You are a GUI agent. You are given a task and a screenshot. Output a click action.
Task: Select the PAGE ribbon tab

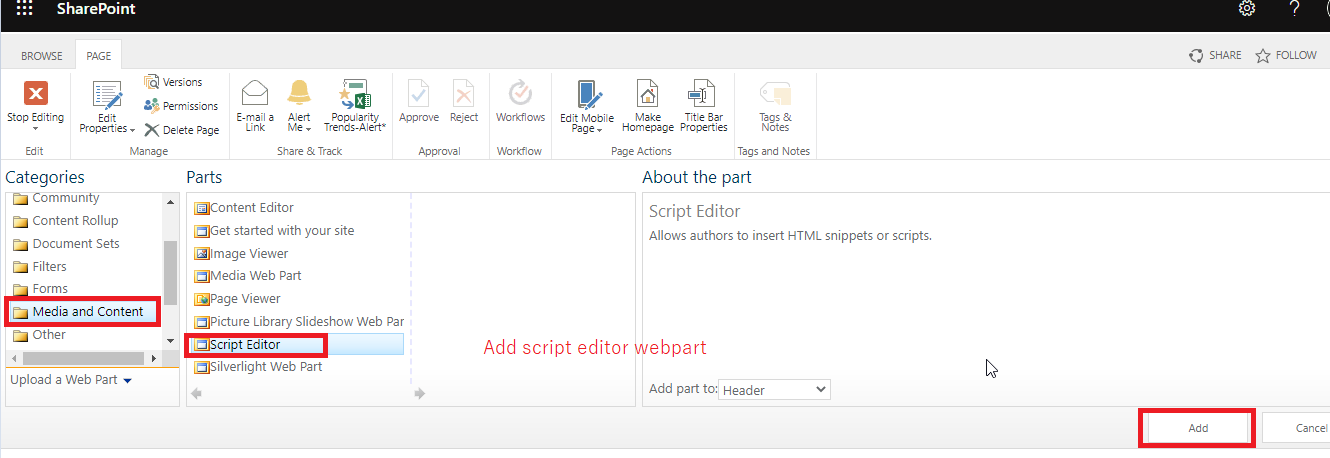pyautogui.click(x=98, y=56)
